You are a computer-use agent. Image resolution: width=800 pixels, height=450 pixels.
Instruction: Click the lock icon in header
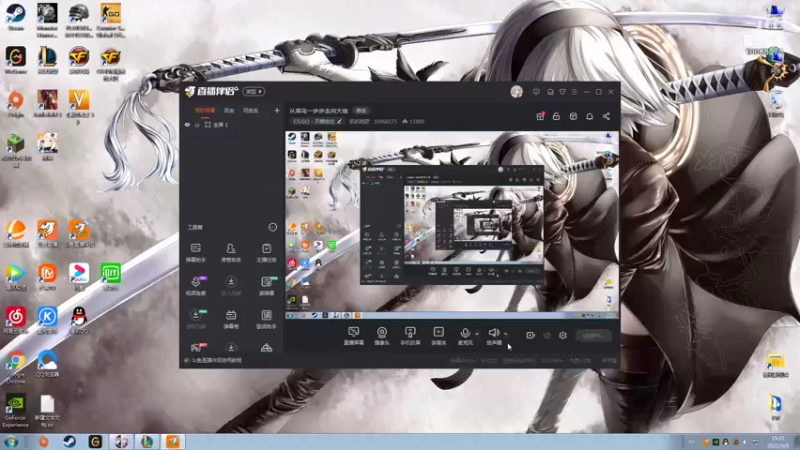click(x=556, y=116)
